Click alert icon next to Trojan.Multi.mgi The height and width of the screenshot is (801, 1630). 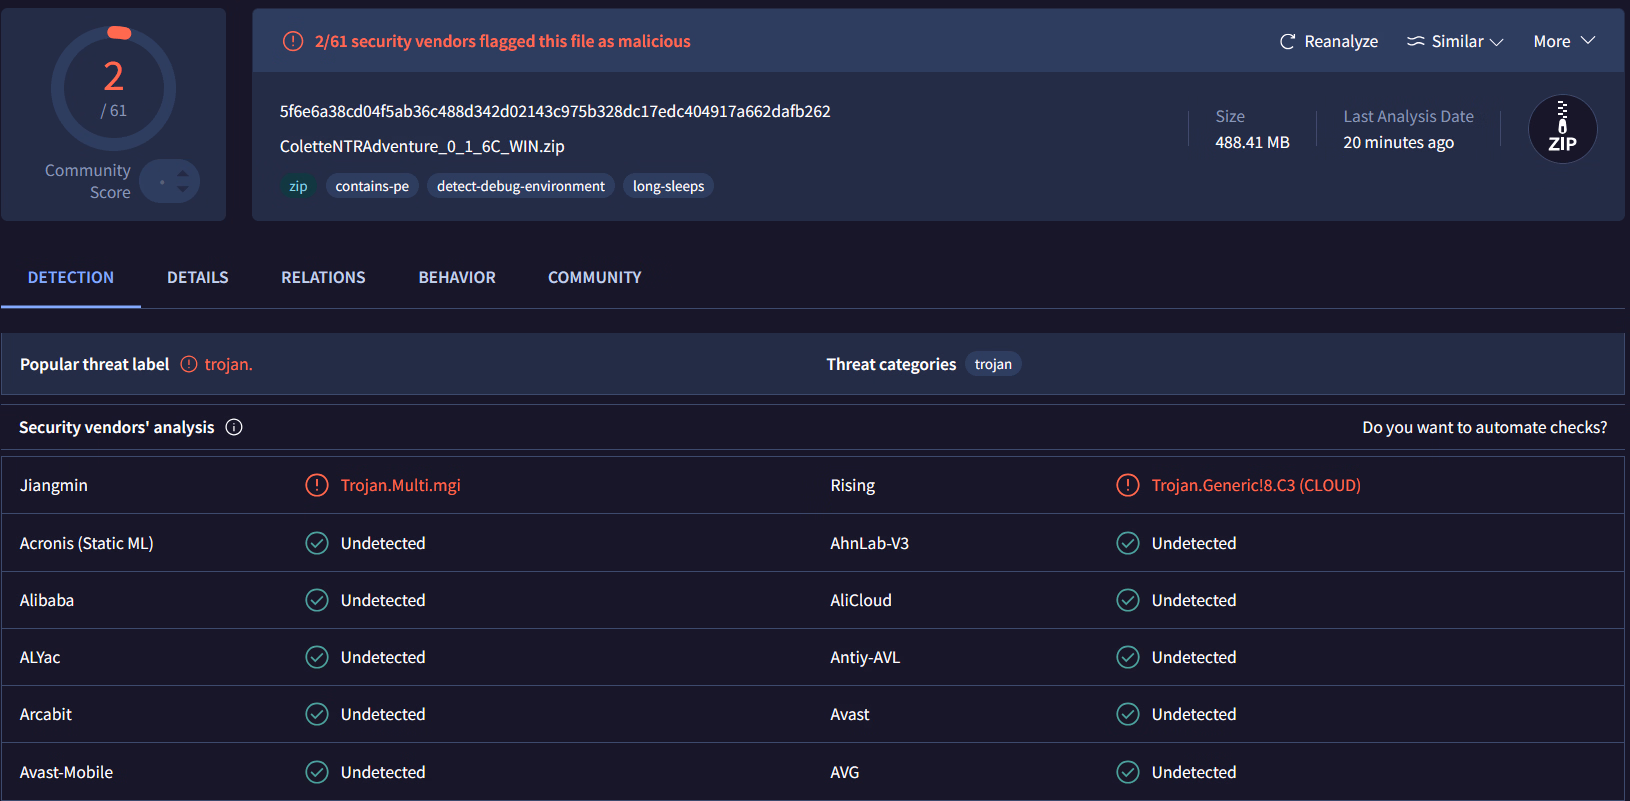point(316,485)
